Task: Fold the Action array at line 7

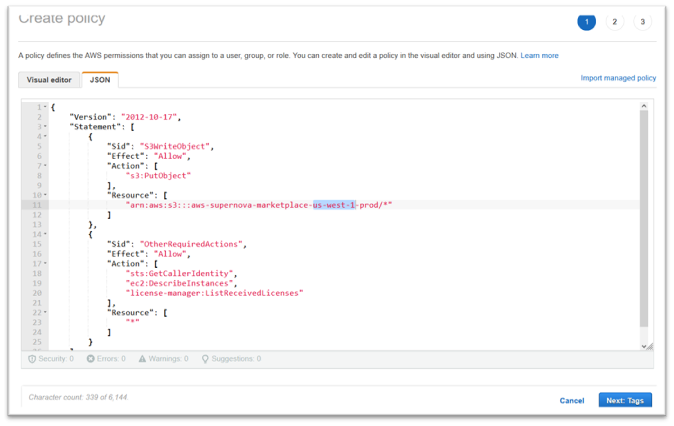Action: (x=46, y=166)
